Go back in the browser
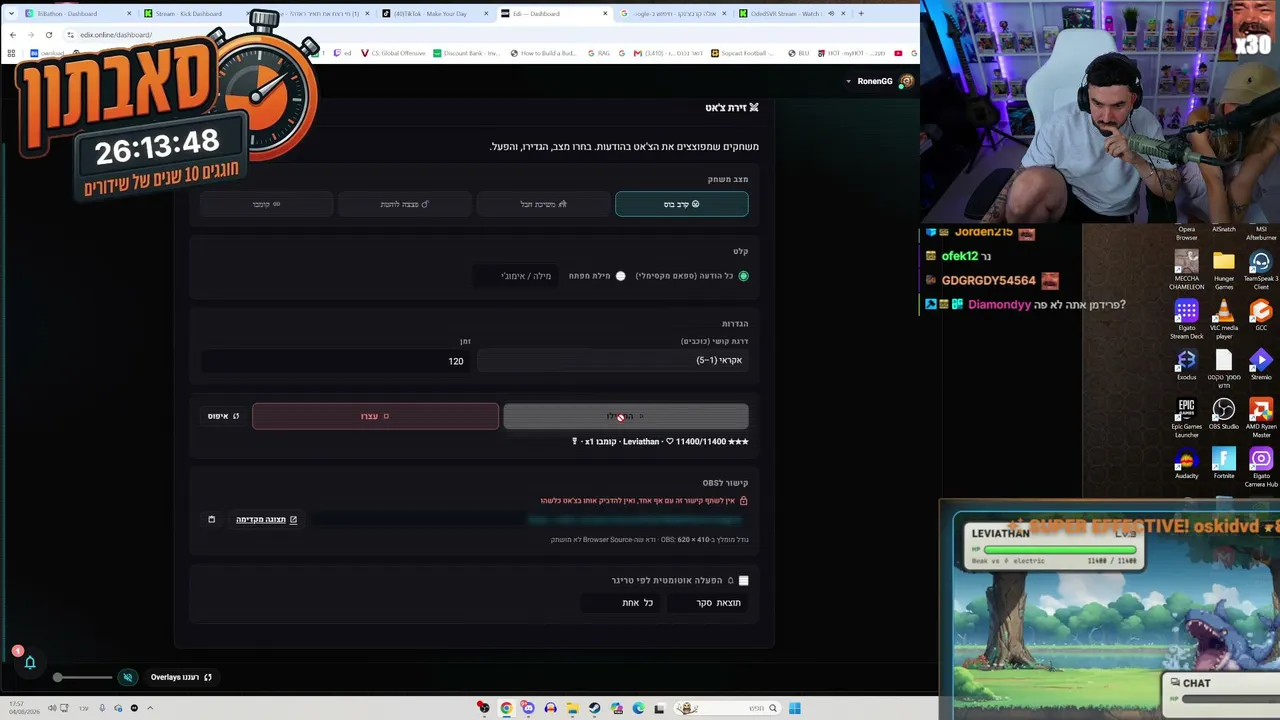The width and height of the screenshot is (1280, 720). (x=12, y=35)
